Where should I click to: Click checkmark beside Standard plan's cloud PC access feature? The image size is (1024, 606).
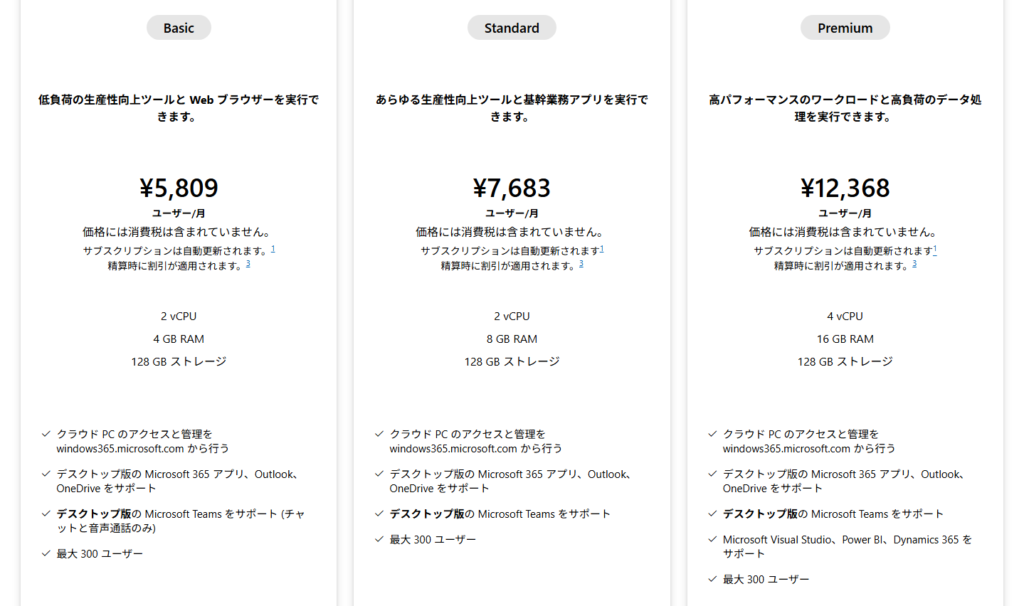[x=380, y=434]
